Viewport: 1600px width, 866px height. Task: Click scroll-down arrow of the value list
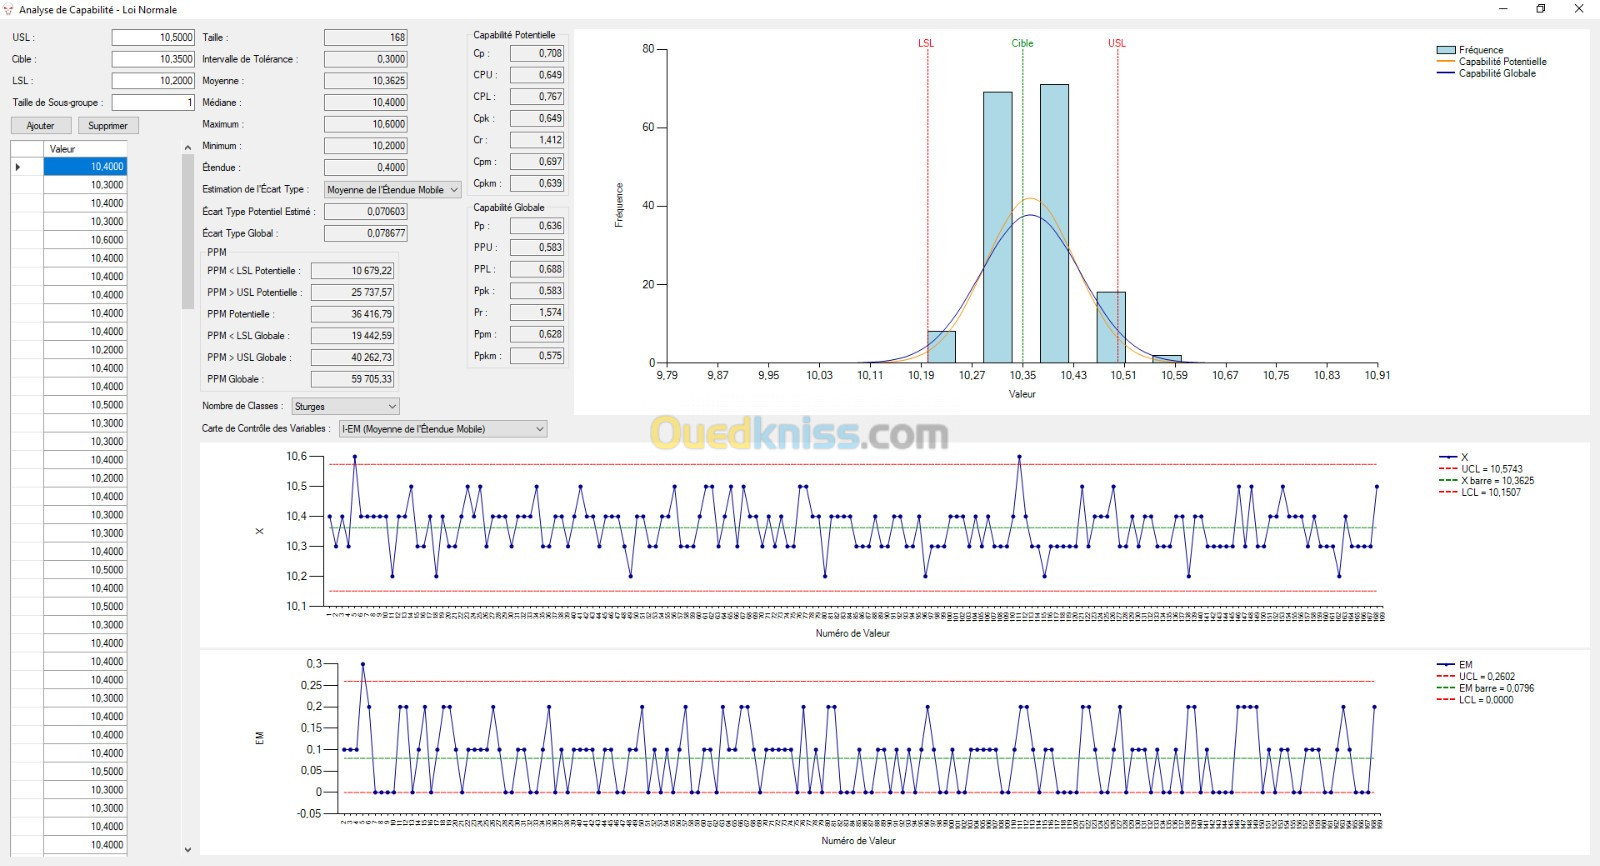pos(187,850)
